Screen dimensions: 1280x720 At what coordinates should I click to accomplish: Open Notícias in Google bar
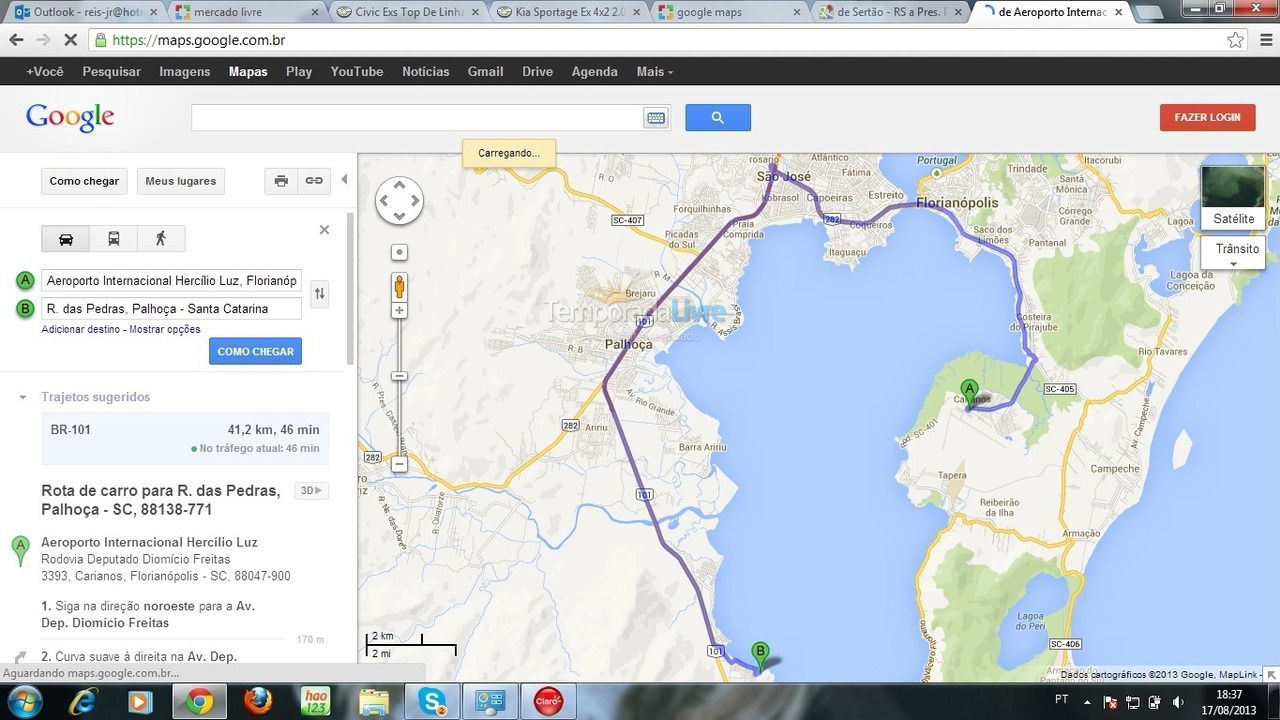(426, 71)
